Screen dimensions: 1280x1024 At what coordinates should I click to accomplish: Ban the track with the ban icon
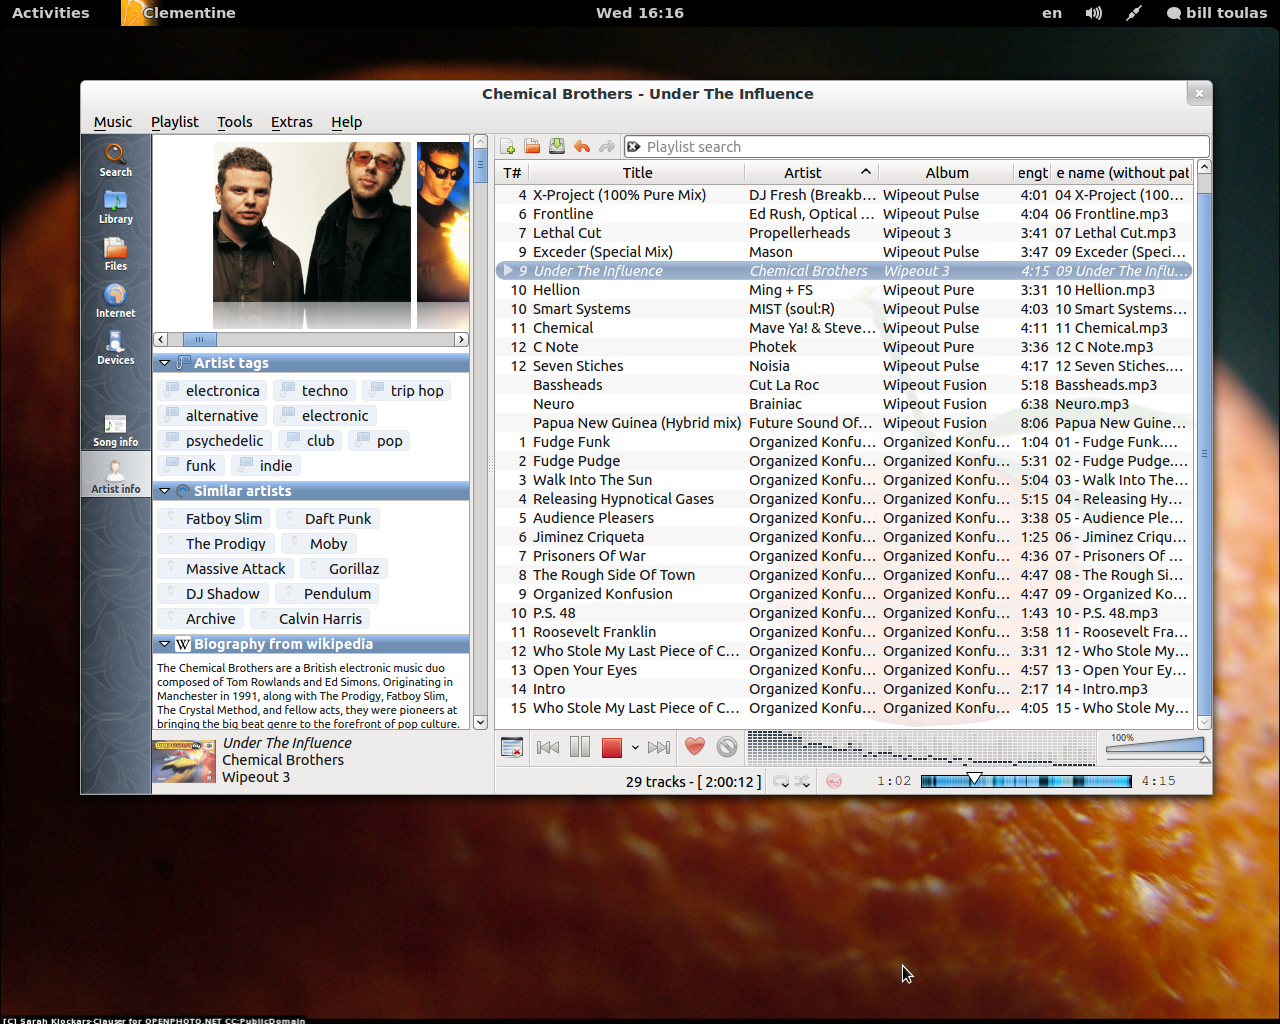pos(727,746)
